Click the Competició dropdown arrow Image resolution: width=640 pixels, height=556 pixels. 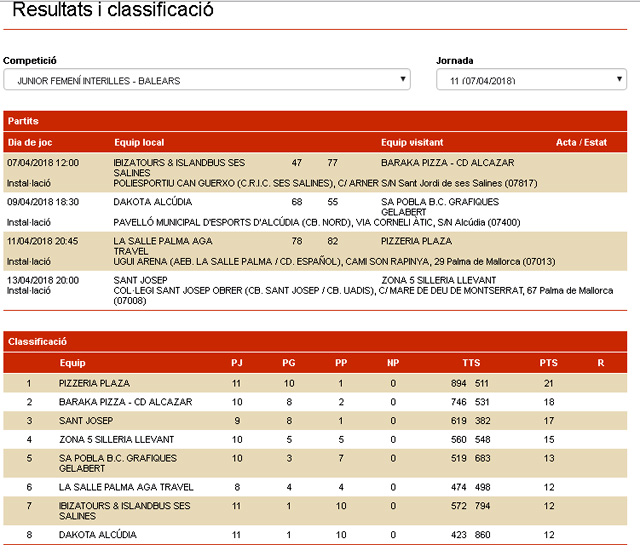[x=403, y=80]
